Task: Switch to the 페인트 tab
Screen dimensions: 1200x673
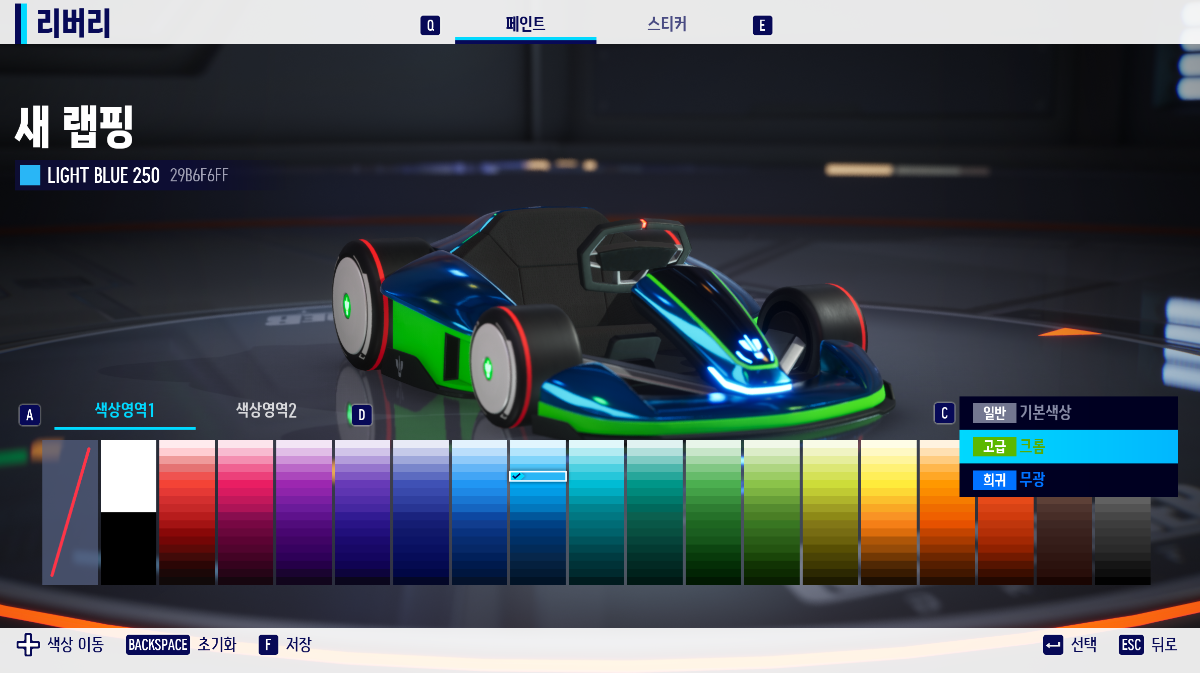Action: (525, 24)
